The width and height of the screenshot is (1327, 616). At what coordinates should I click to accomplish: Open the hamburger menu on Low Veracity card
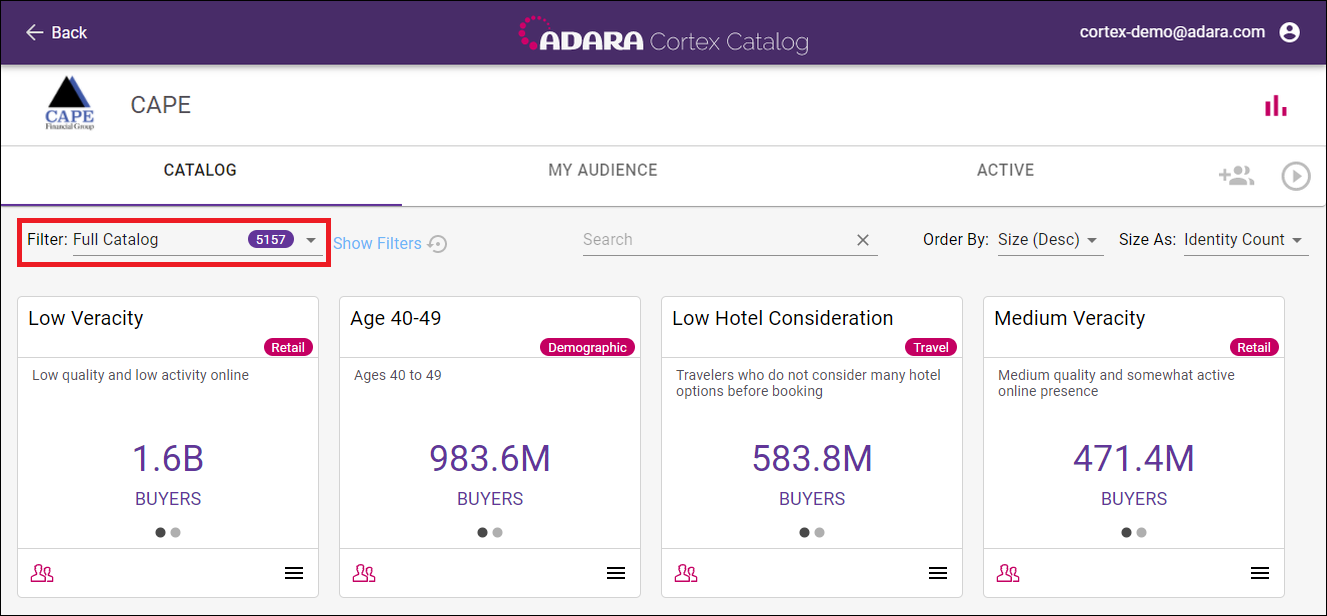[294, 573]
